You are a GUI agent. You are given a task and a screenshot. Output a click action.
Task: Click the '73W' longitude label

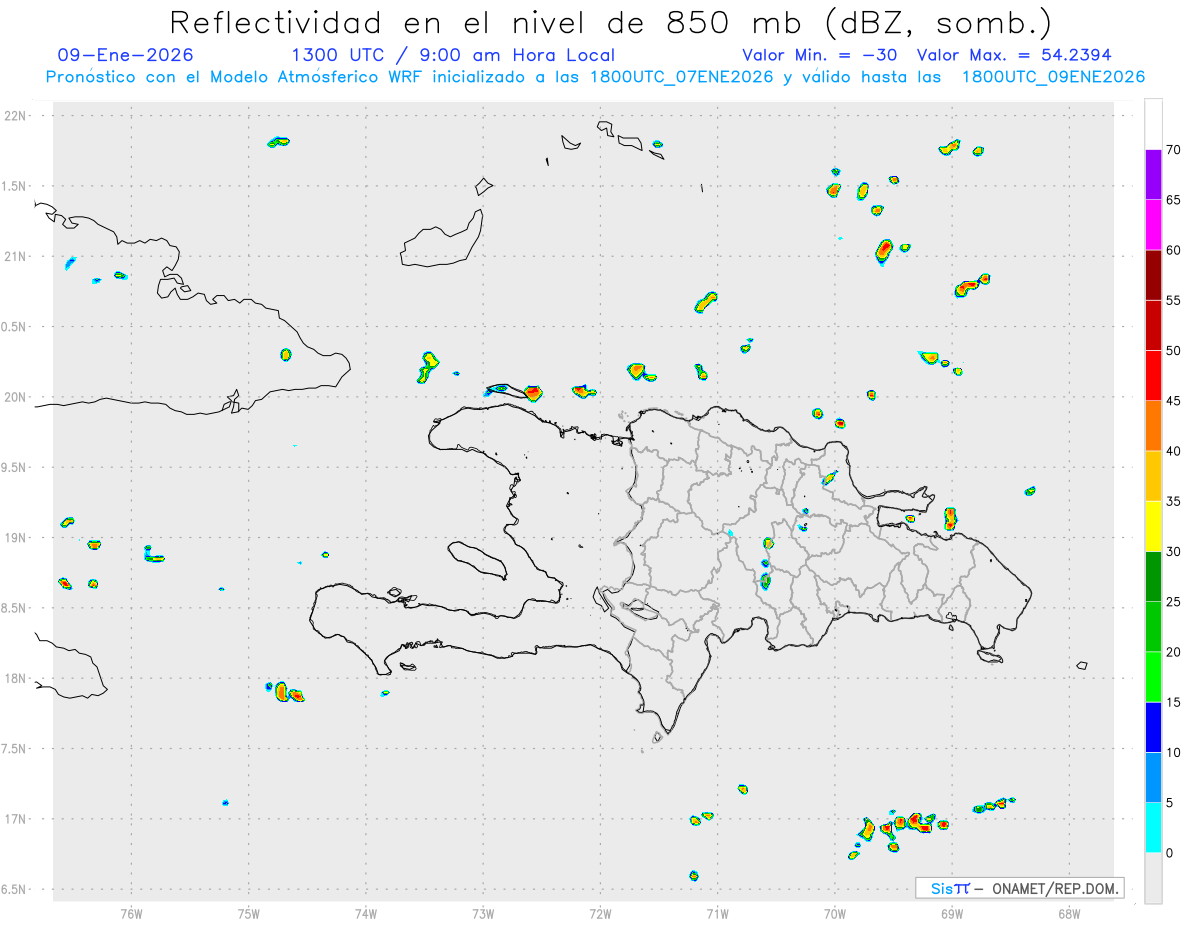tap(483, 913)
